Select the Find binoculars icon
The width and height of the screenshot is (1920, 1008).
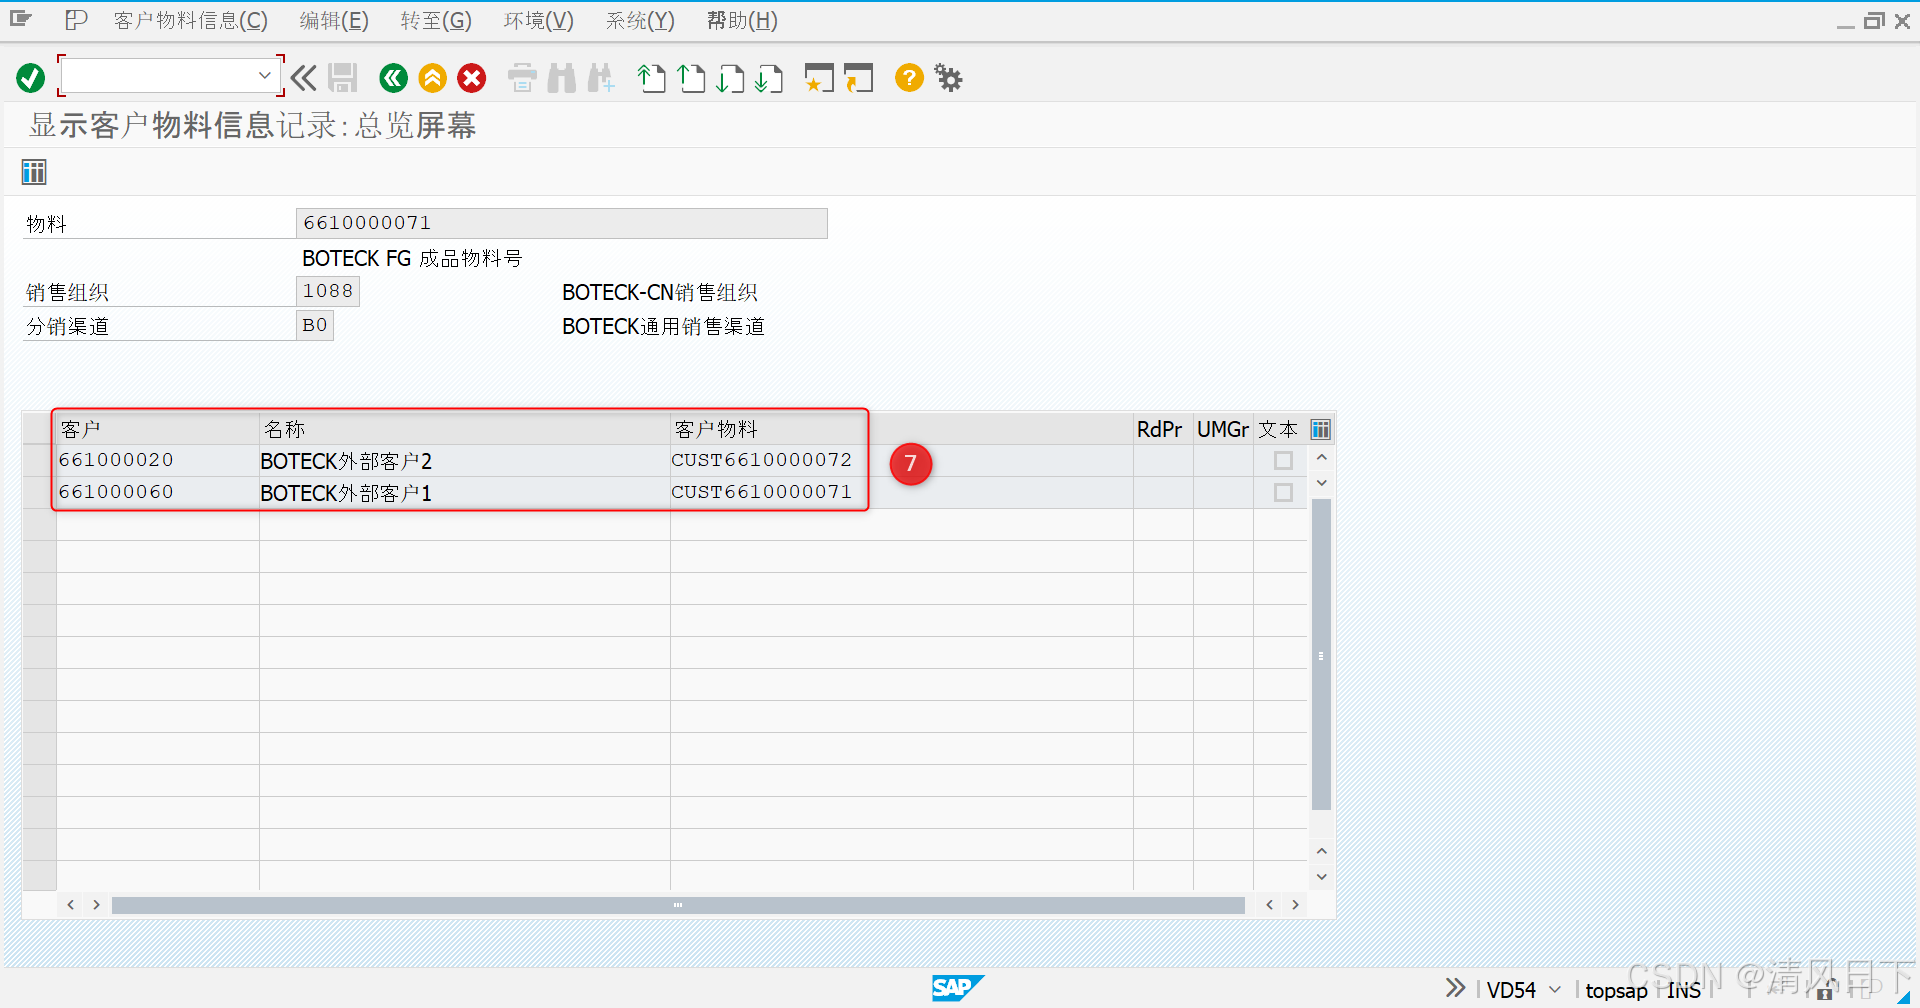(561, 78)
